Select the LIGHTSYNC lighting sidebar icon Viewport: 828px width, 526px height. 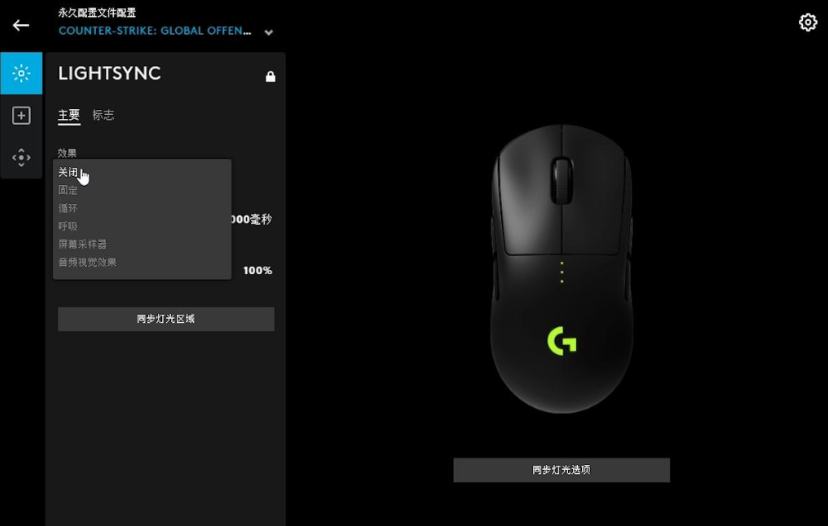[x=21, y=73]
